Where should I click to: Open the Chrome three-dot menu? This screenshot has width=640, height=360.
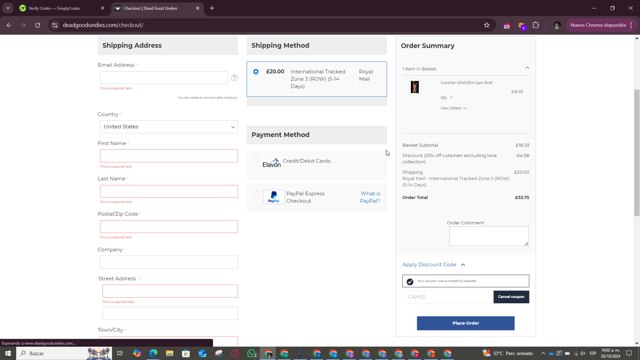pyautogui.click(x=632, y=25)
